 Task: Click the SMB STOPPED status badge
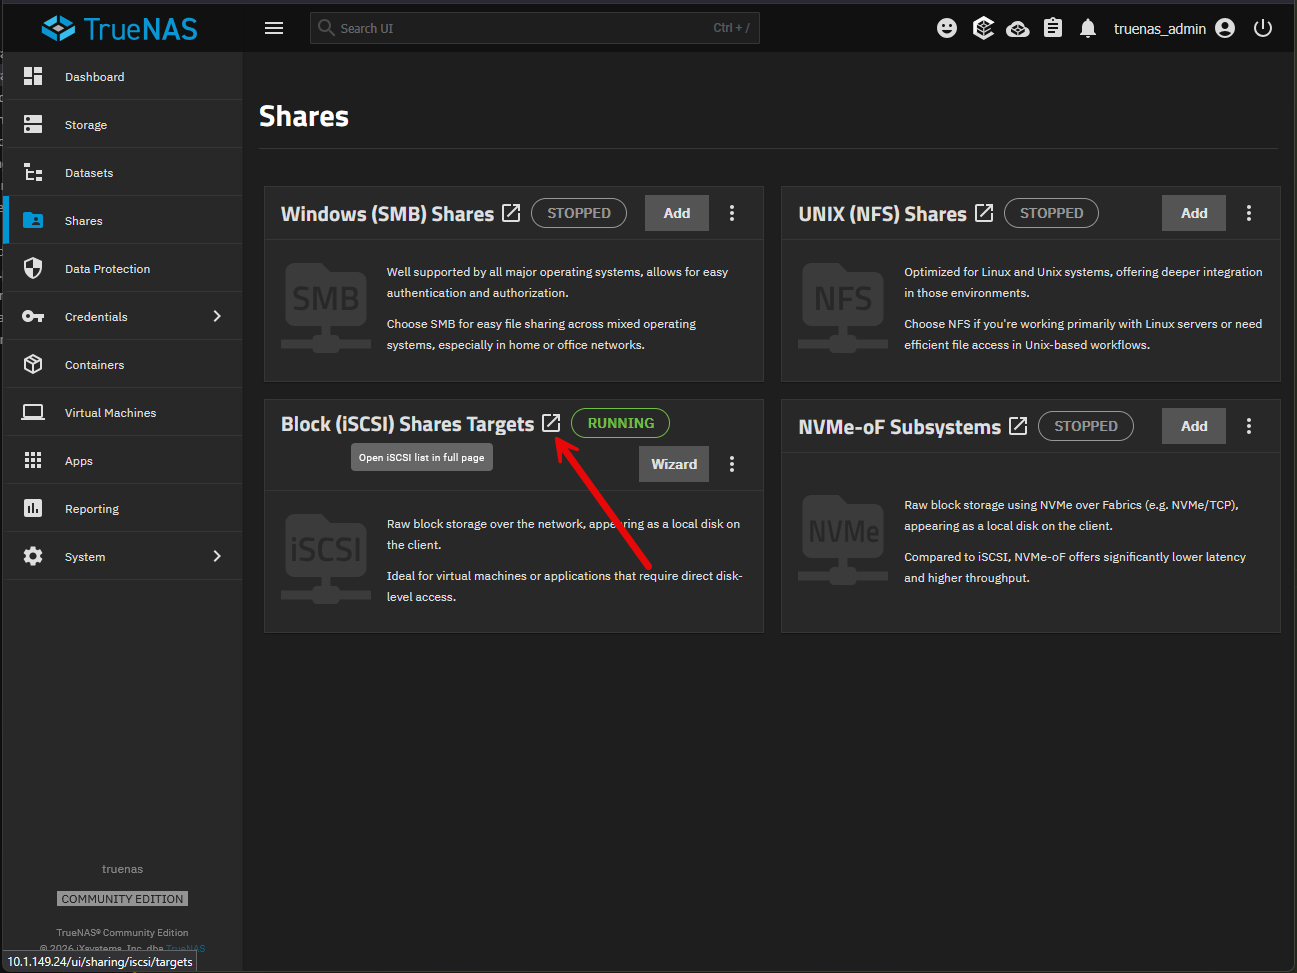tap(579, 213)
